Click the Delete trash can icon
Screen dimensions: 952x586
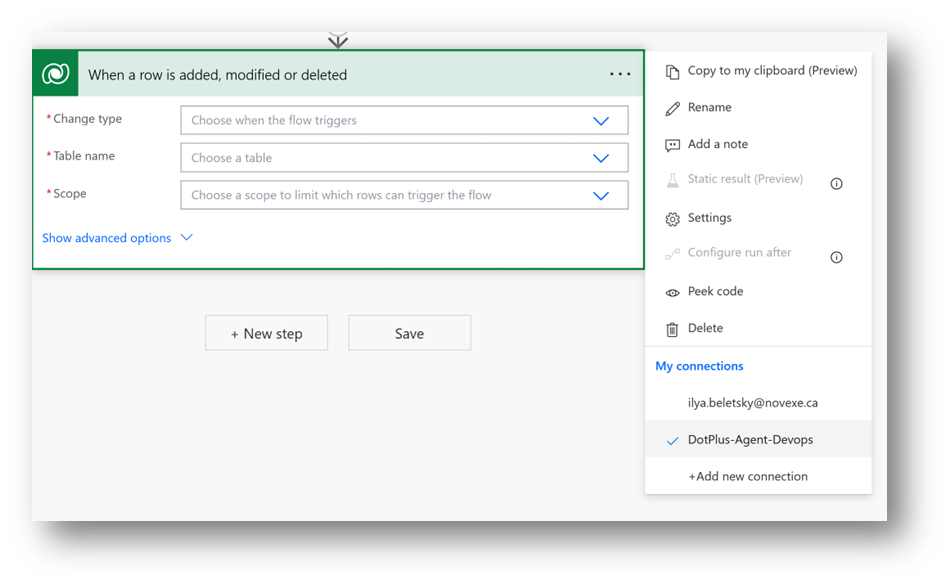(x=672, y=329)
